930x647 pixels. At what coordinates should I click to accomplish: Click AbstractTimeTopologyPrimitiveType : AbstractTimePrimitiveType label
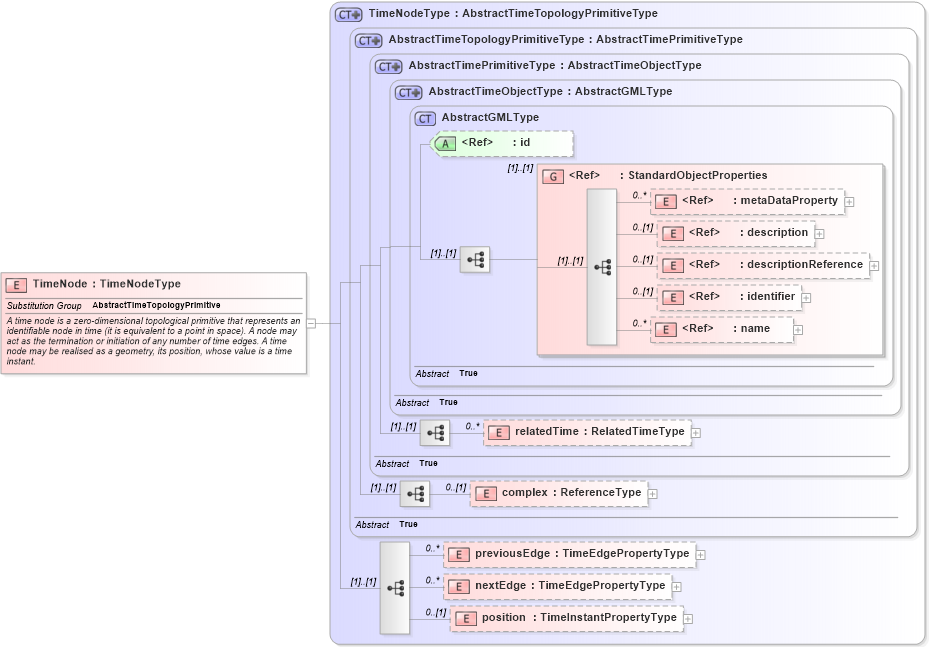coord(565,40)
